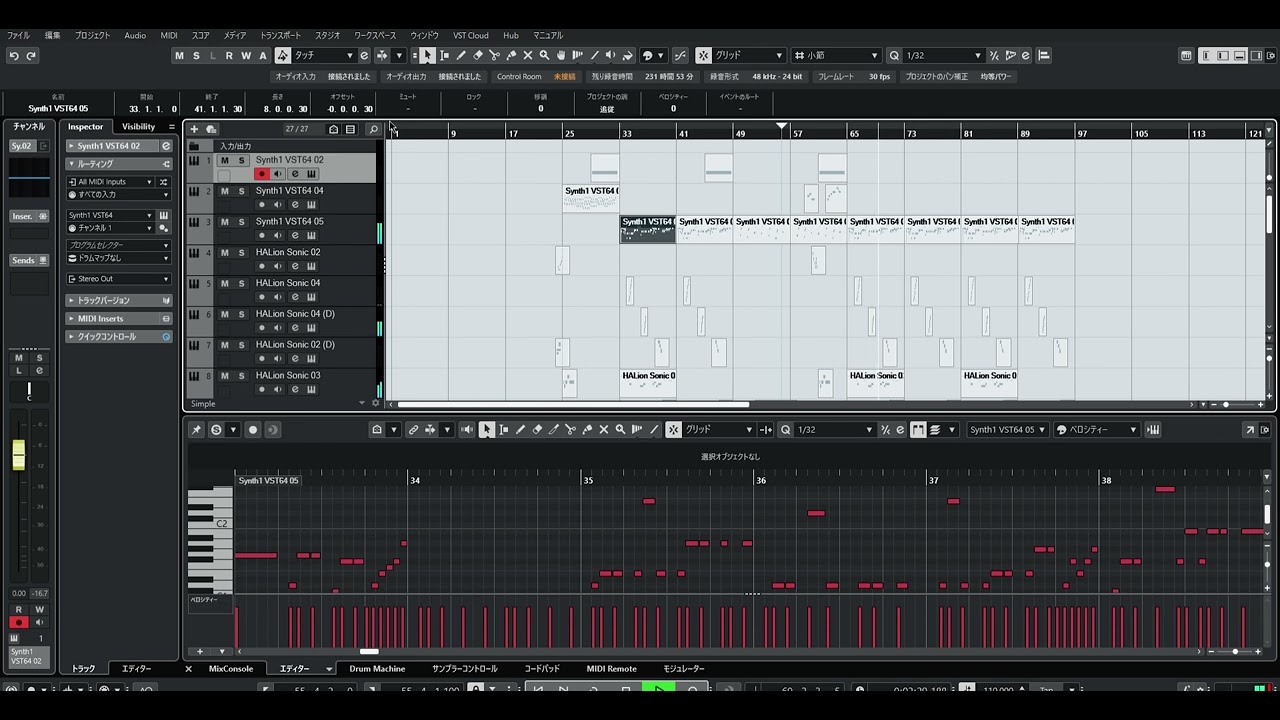Select the Zoom magnifier tool in main toolbar
The image size is (1280, 720).
click(x=544, y=56)
